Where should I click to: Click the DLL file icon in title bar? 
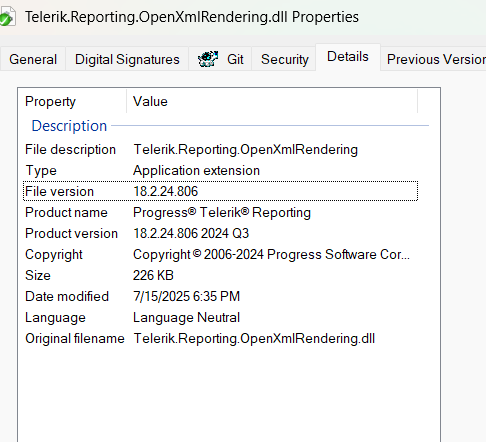pyautogui.click(x=7, y=17)
